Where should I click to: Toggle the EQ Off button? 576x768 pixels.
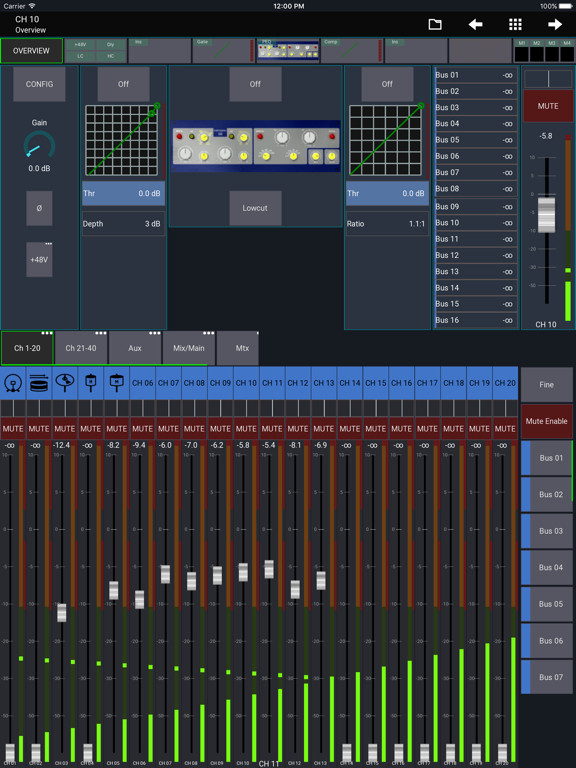[x=255, y=84]
